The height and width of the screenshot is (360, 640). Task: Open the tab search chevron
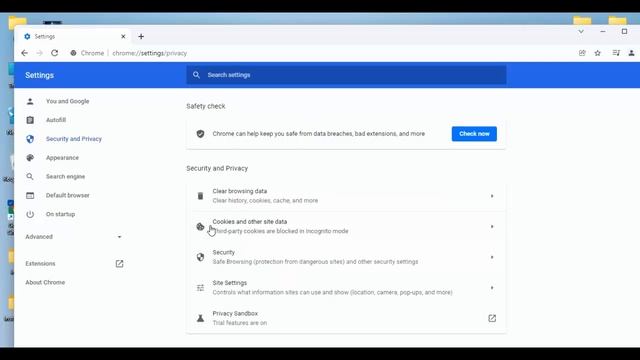(581, 31)
